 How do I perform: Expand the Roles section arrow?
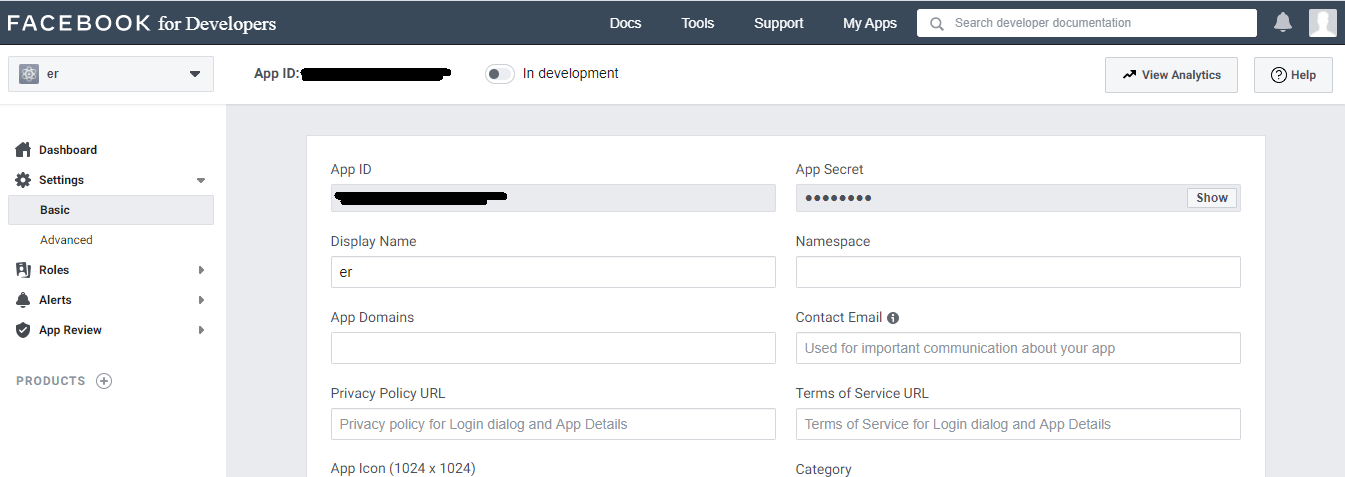pyautogui.click(x=201, y=270)
